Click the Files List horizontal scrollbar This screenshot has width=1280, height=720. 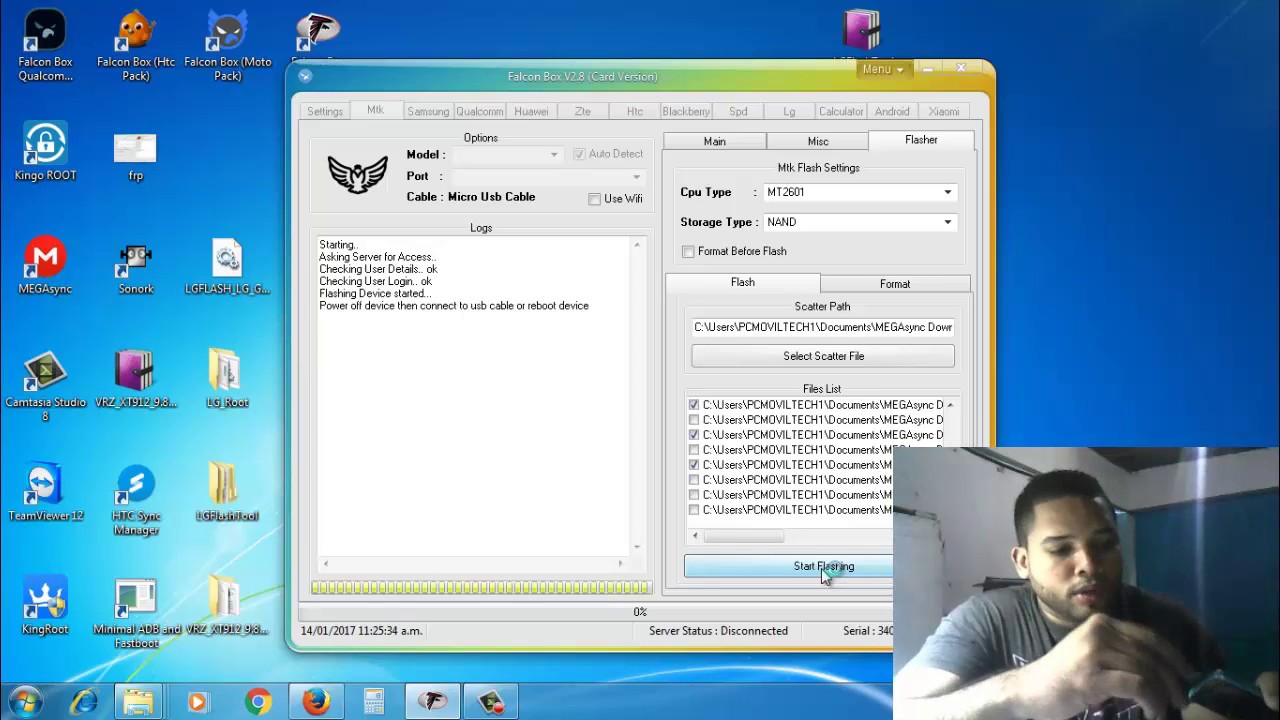[745, 536]
